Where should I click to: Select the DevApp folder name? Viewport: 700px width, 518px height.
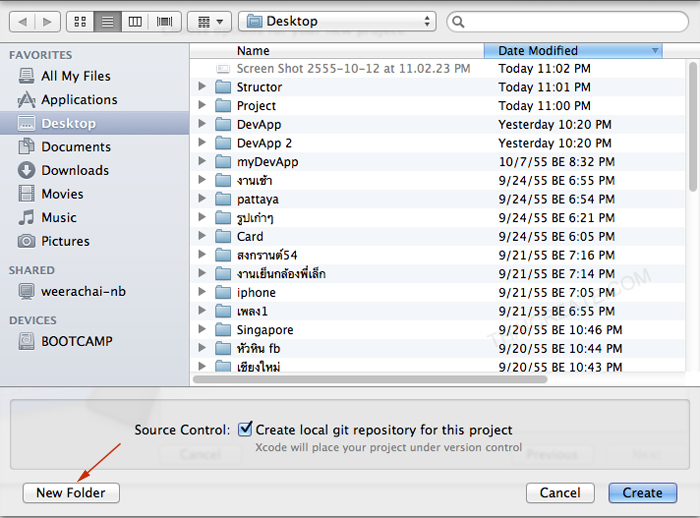(259, 124)
